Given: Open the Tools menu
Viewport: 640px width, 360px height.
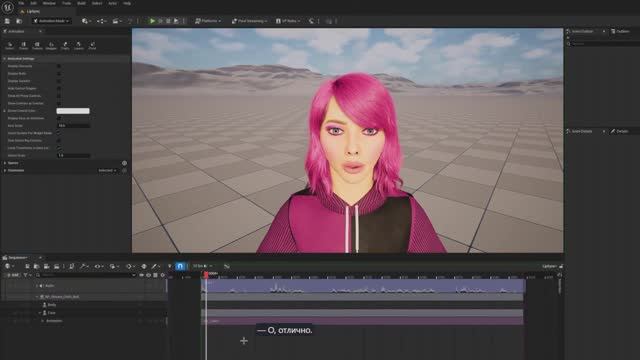Looking at the screenshot, I should [66, 3].
